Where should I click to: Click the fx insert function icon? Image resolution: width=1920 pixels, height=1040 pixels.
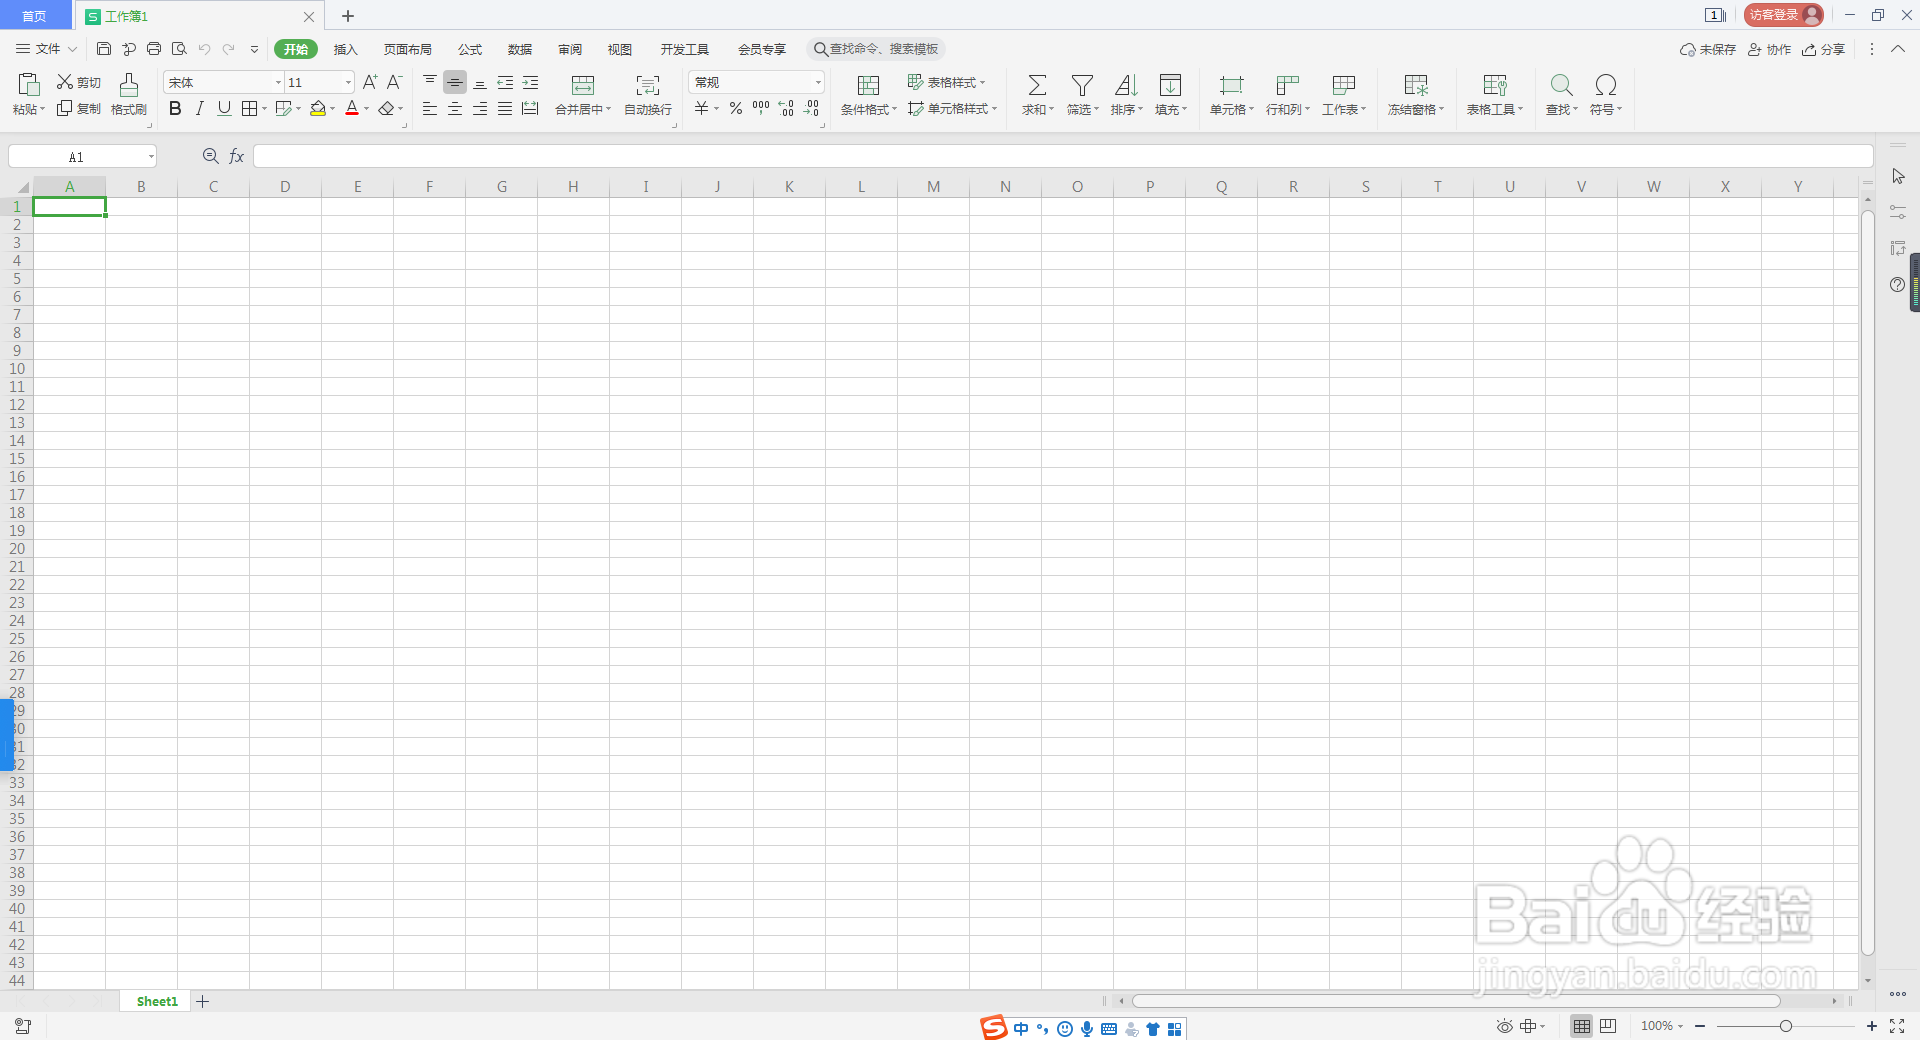click(x=237, y=156)
